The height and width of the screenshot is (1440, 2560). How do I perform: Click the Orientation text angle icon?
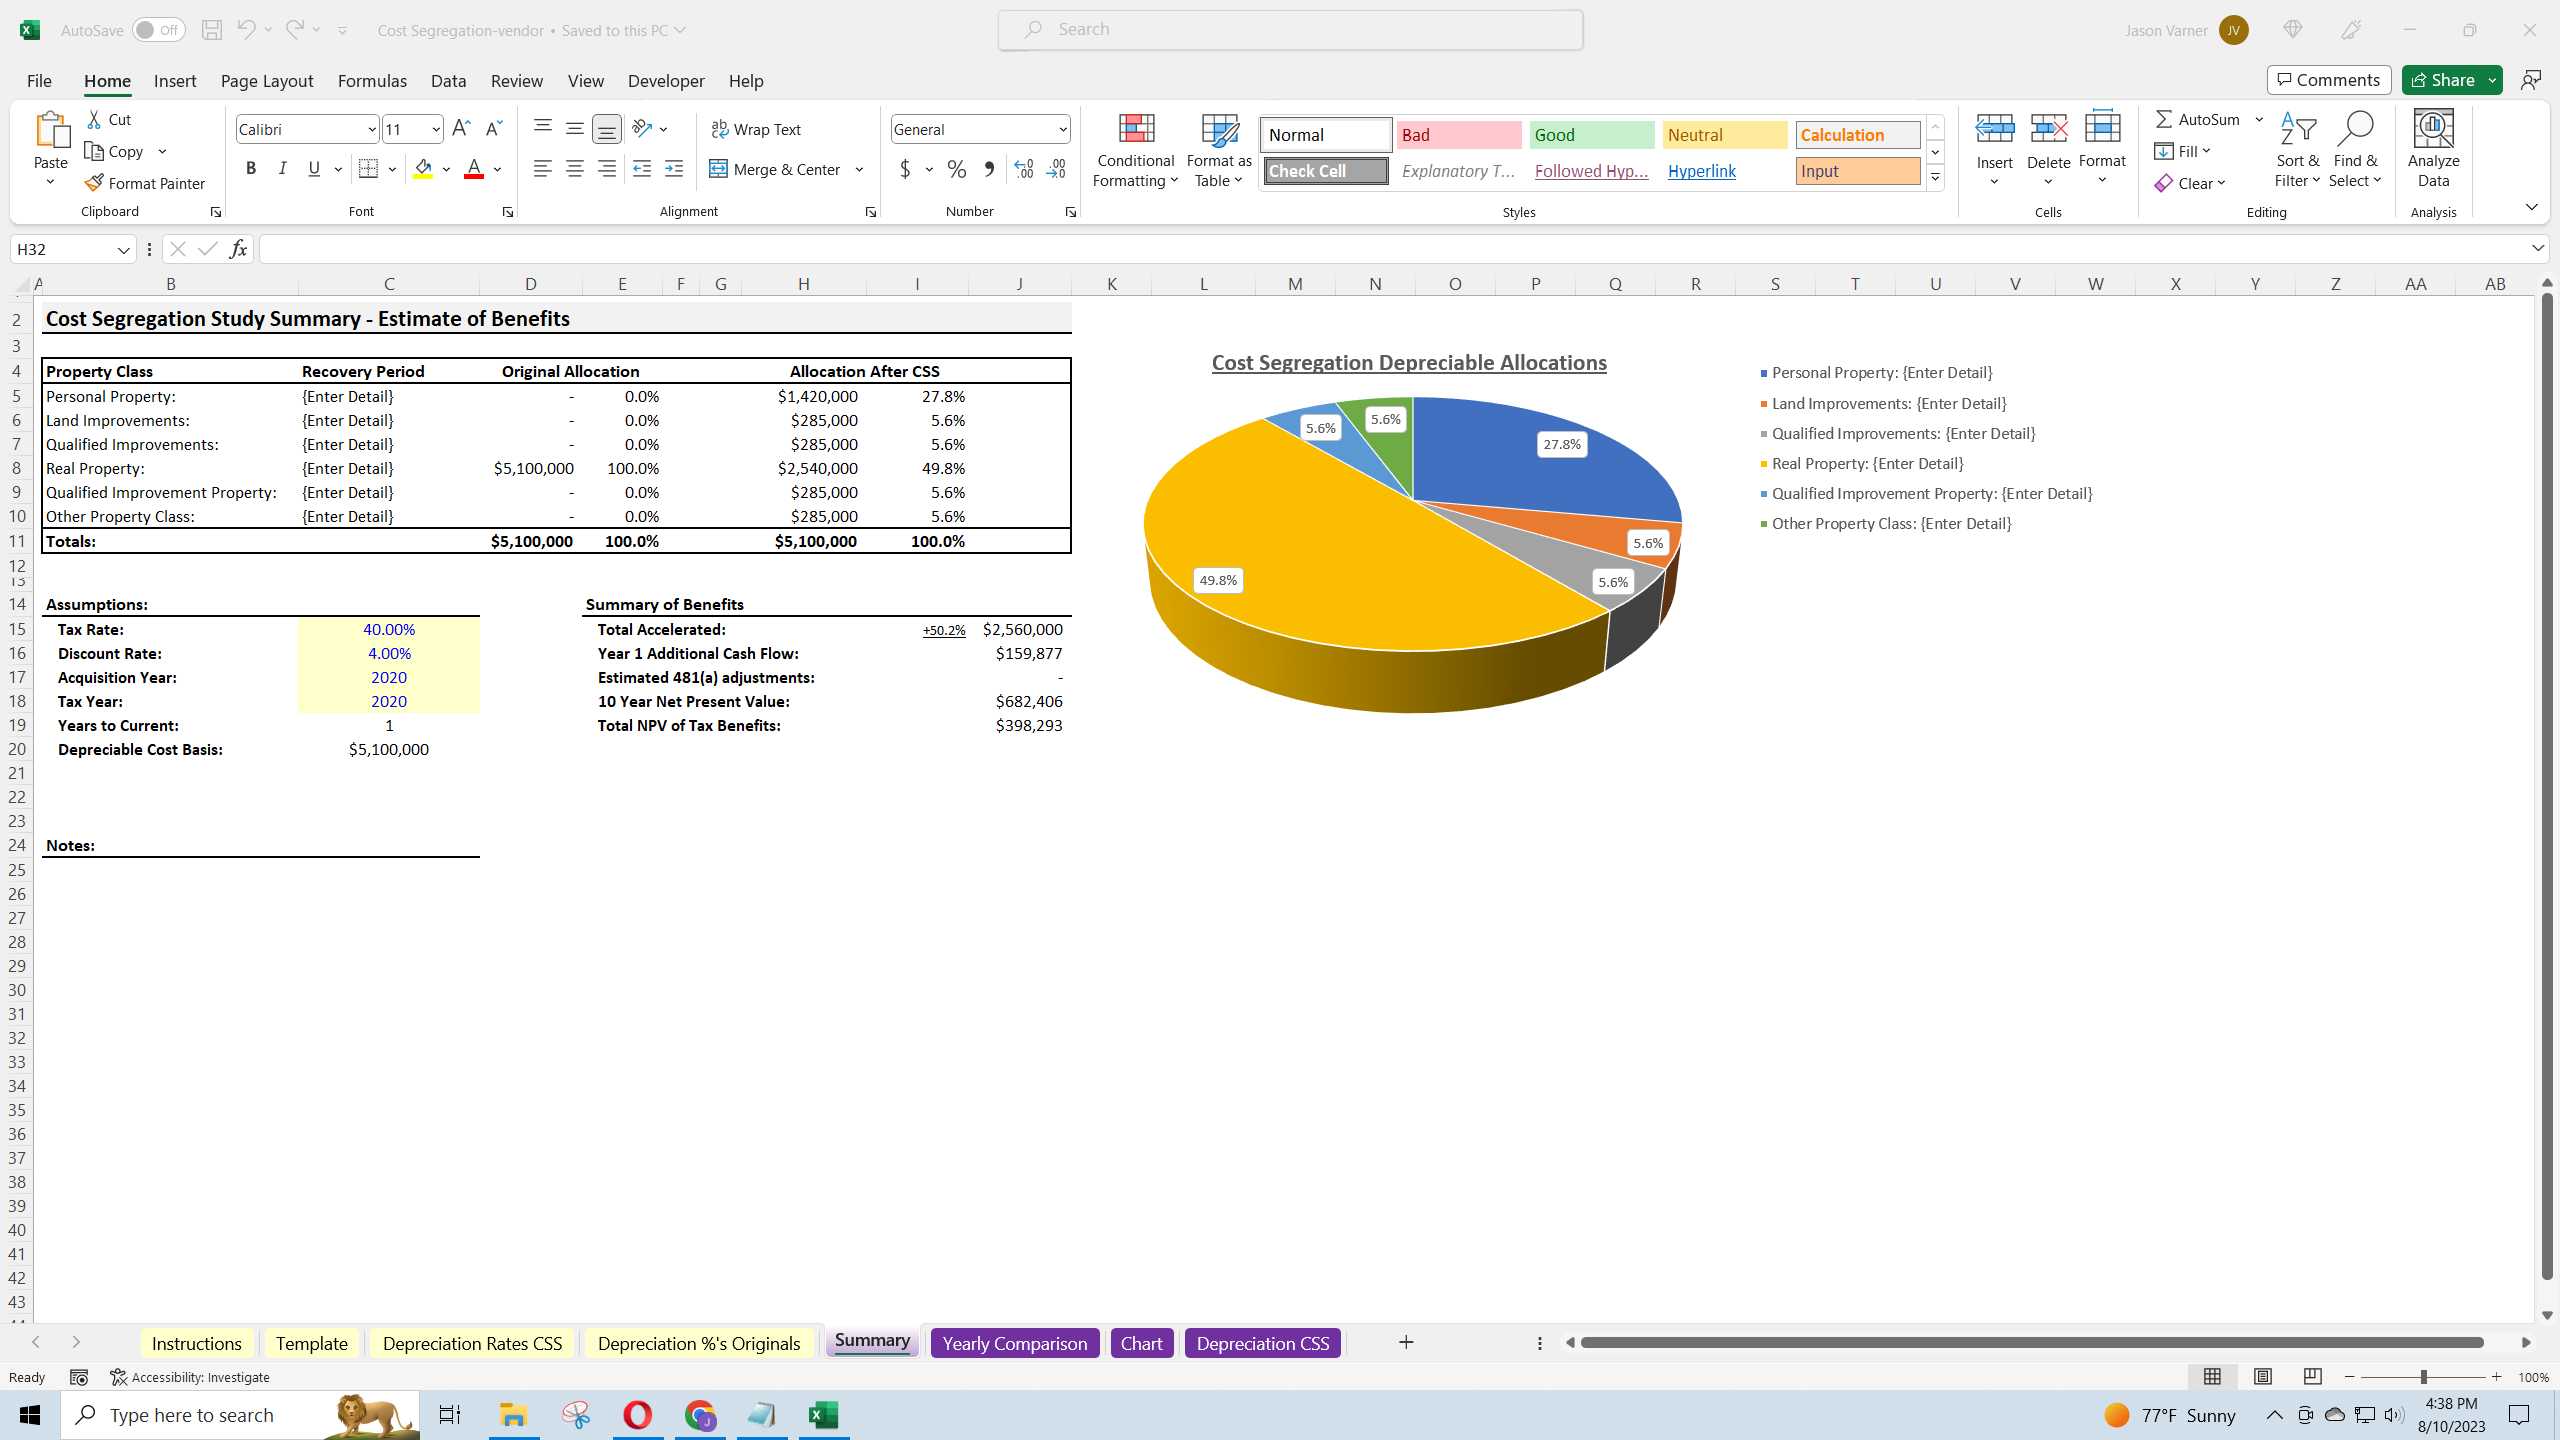click(642, 128)
